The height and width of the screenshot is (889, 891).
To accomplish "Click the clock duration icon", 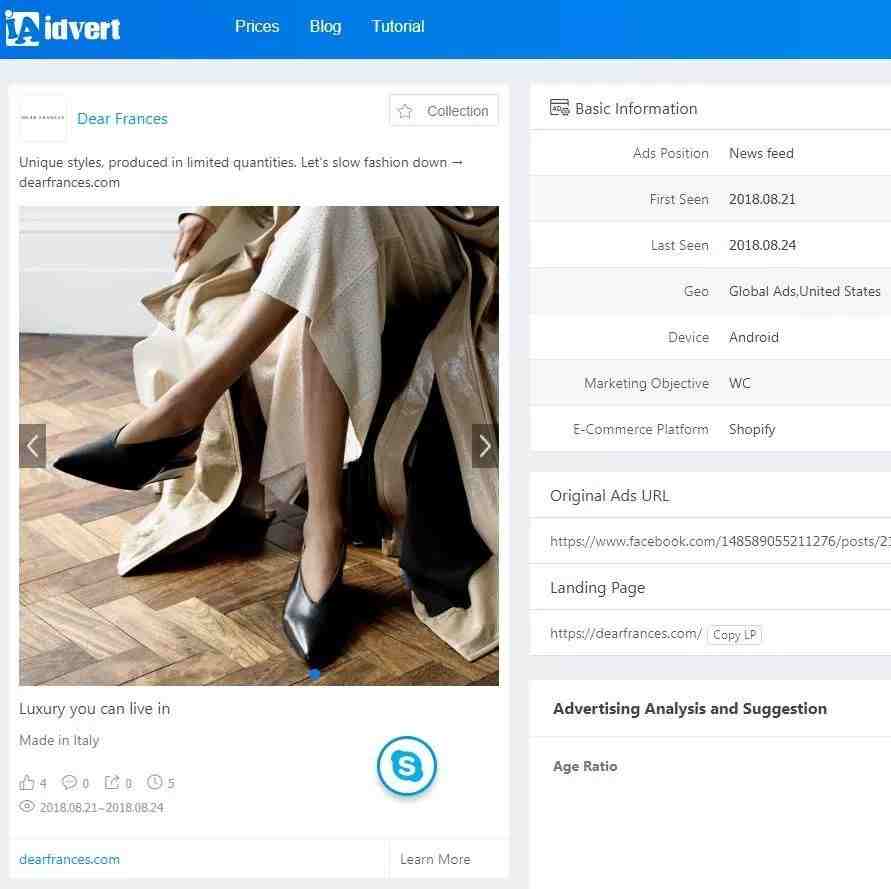I will [155, 782].
